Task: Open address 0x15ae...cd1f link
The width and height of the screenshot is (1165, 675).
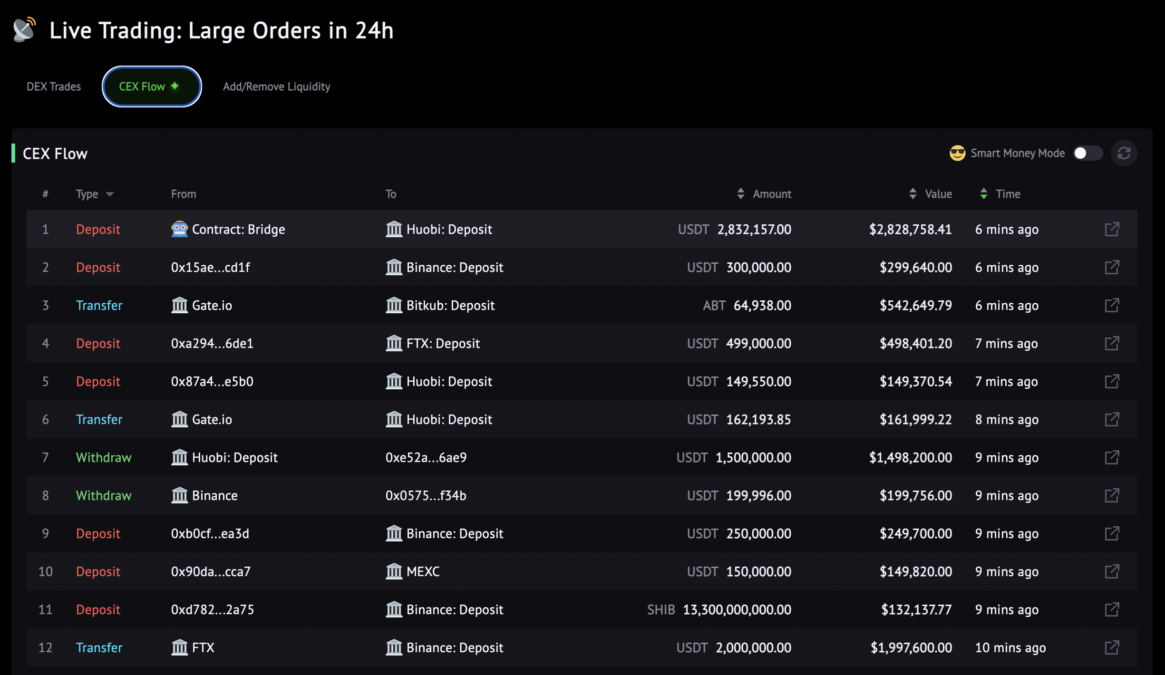Action: click(x=210, y=267)
